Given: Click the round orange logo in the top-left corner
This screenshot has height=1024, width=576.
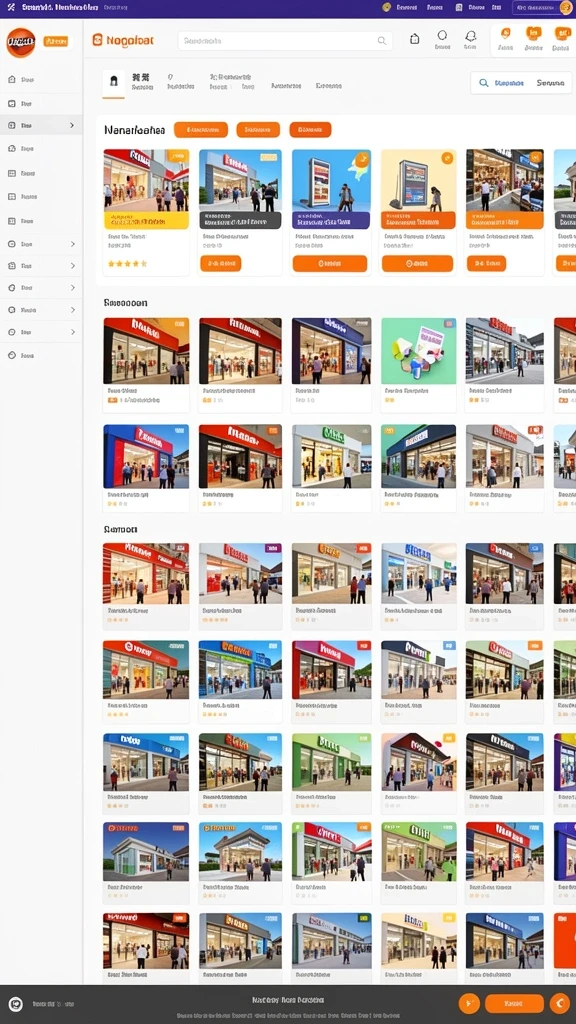Looking at the screenshot, I should pyautogui.click(x=21, y=42).
